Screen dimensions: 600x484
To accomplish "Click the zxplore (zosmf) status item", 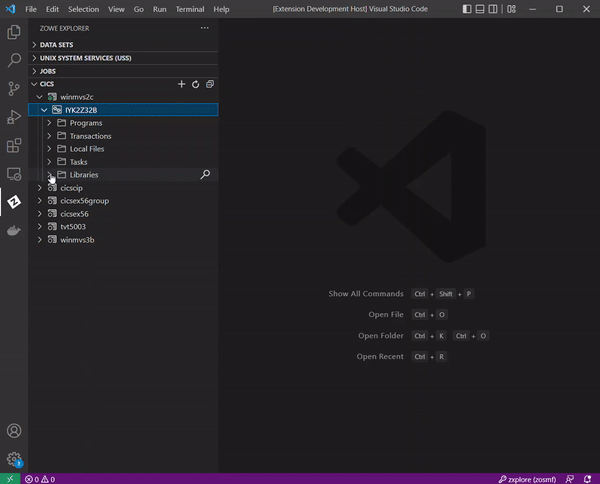I will (527, 479).
